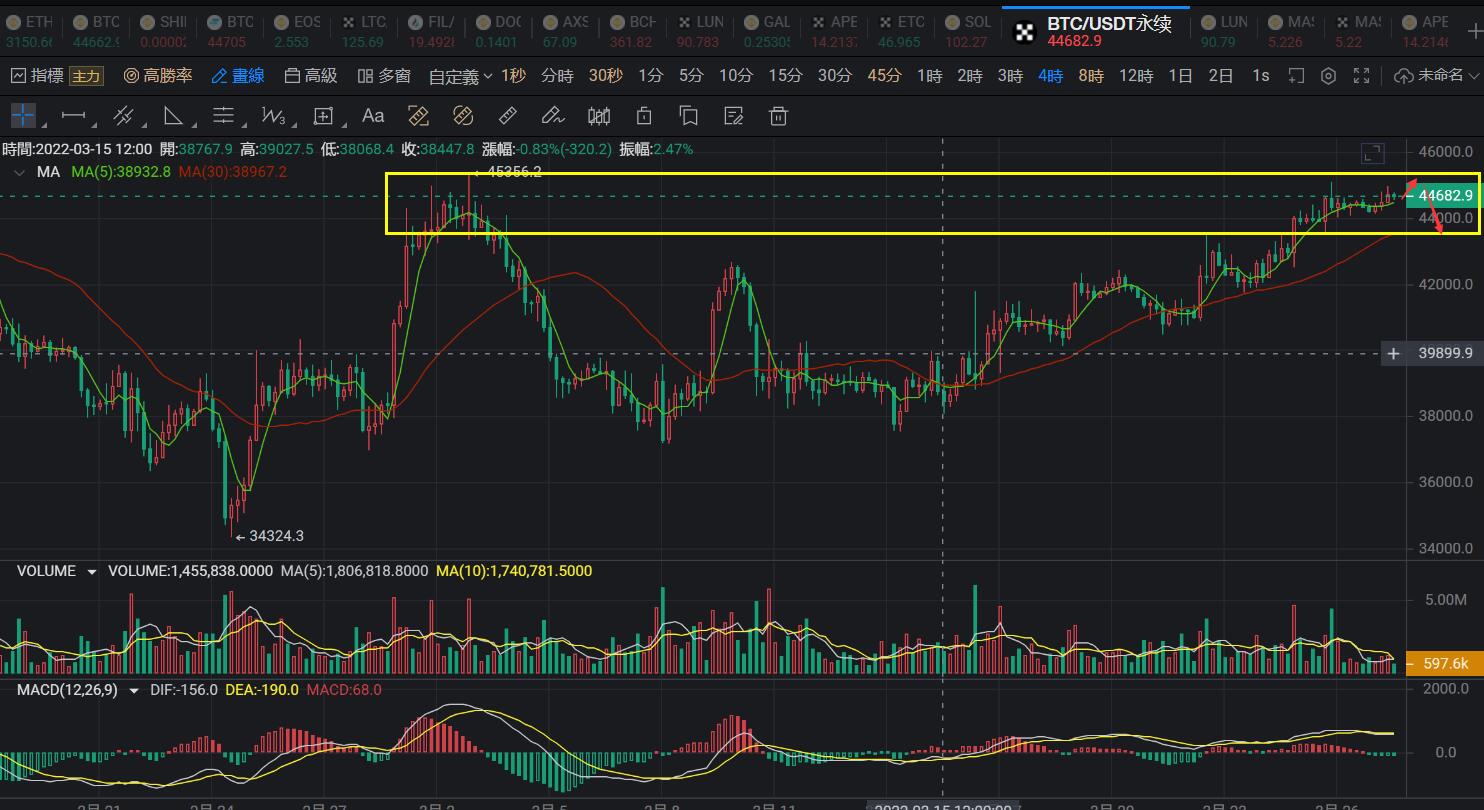Open the SHIB symbol tab
Screen dimensions: 1484x810
pos(163,30)
